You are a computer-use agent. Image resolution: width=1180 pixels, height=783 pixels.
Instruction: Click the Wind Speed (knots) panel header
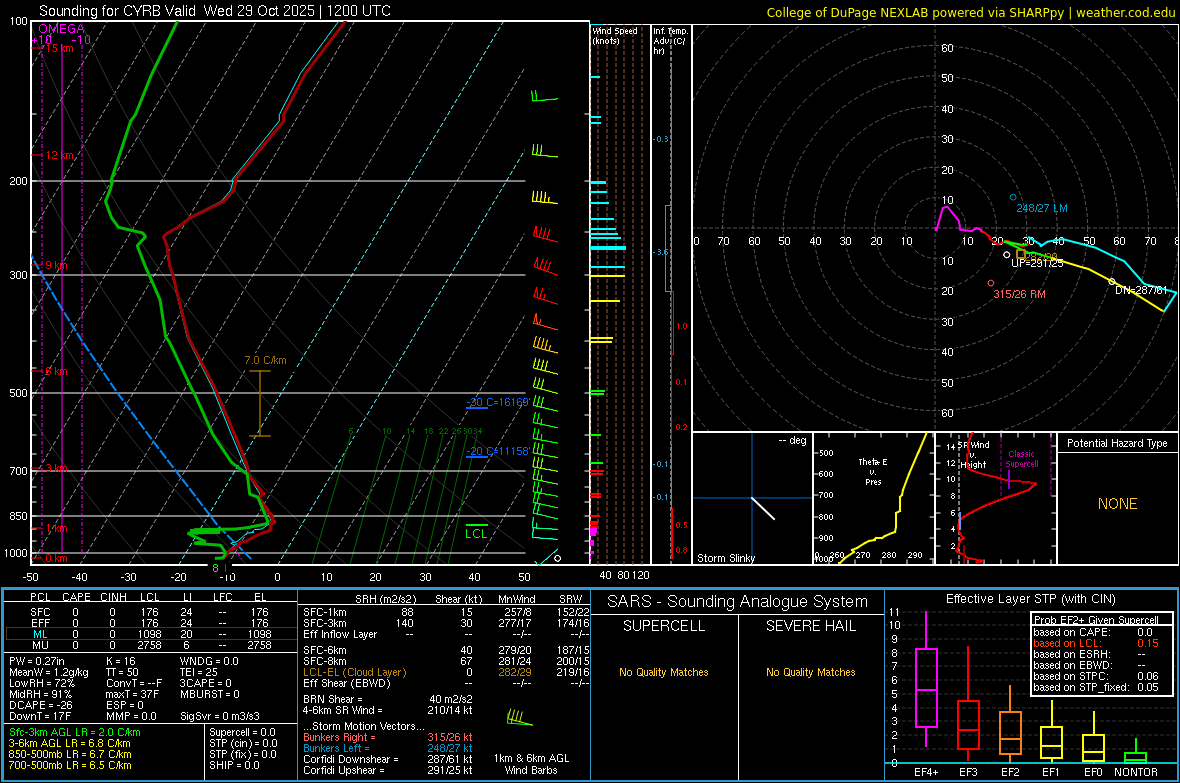tap(615, 35)
